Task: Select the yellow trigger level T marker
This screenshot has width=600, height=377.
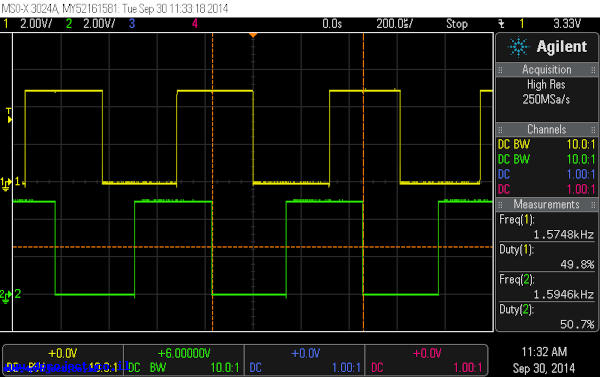Action: 9,115
